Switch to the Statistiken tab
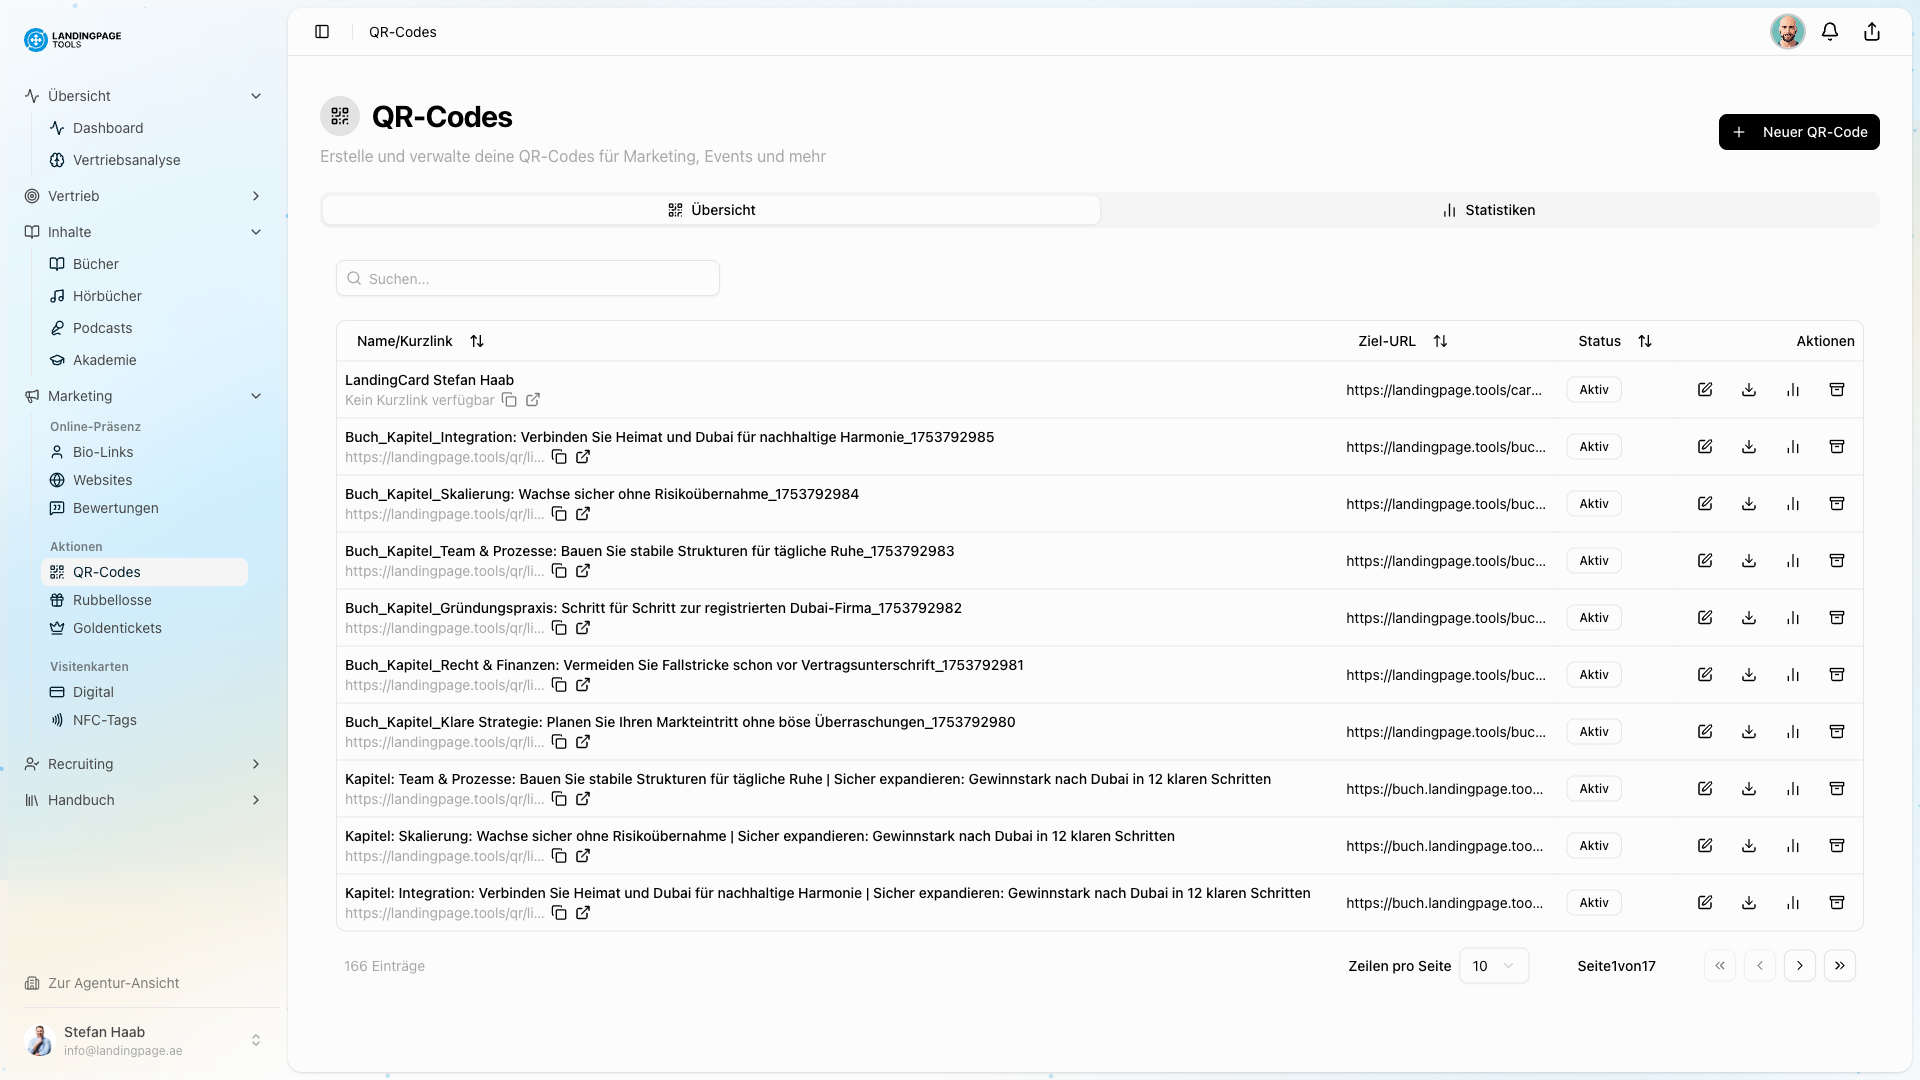 click(x=1489, y=209)
